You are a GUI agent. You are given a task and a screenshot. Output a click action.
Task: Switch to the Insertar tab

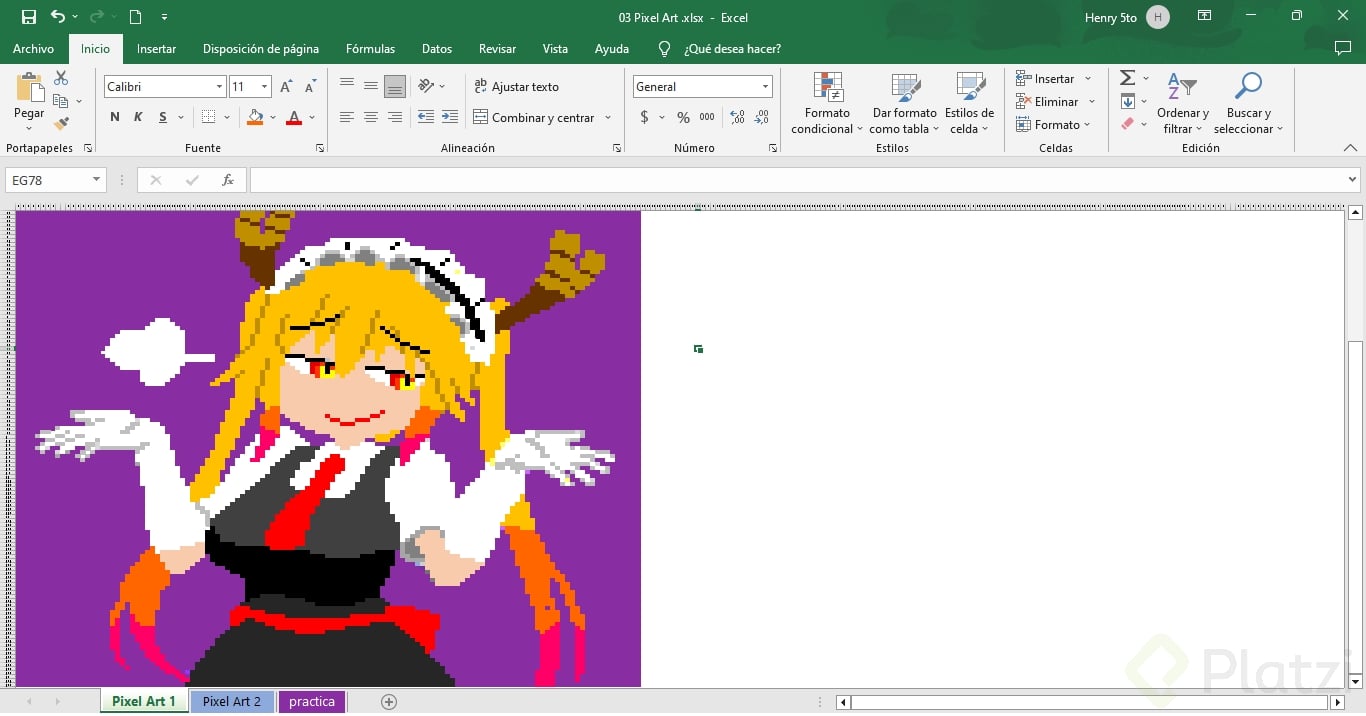tap(156, 48)
